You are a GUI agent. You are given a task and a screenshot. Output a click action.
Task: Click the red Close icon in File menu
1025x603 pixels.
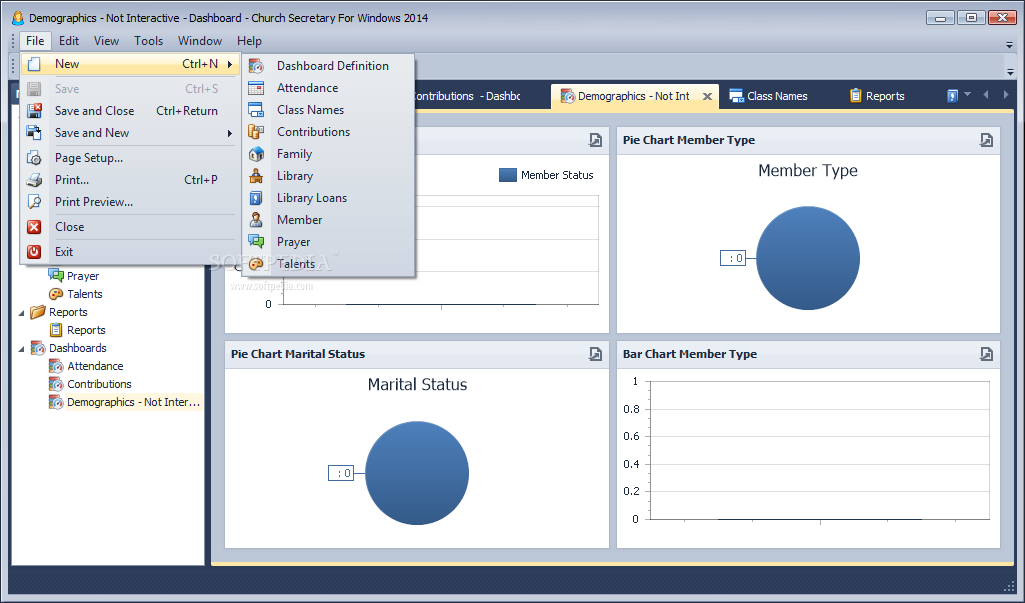pos(34,227)
